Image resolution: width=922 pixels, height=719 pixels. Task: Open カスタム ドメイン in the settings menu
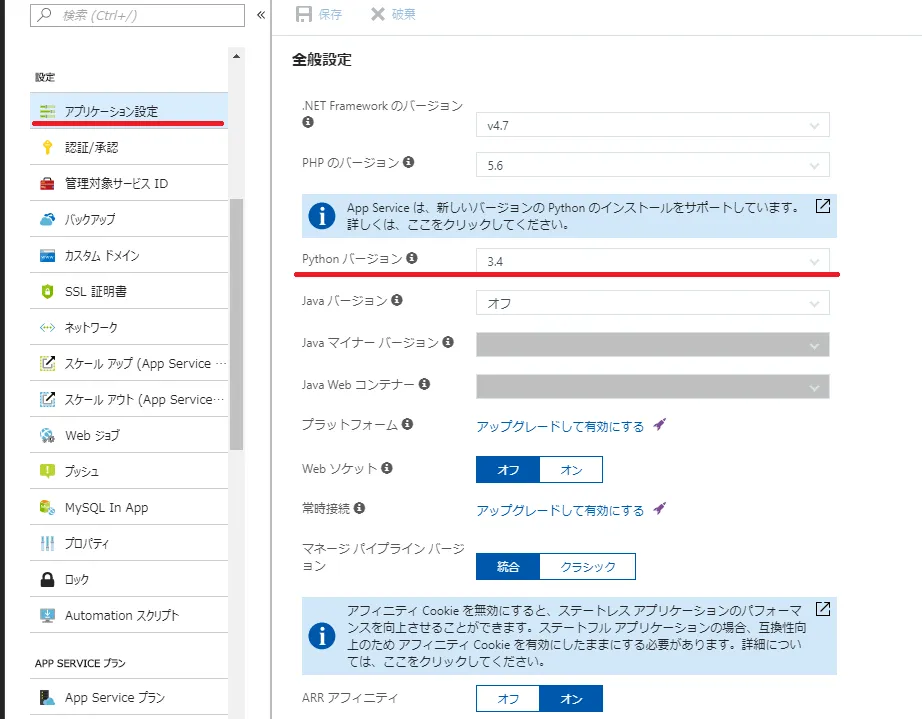pos(102,255)
